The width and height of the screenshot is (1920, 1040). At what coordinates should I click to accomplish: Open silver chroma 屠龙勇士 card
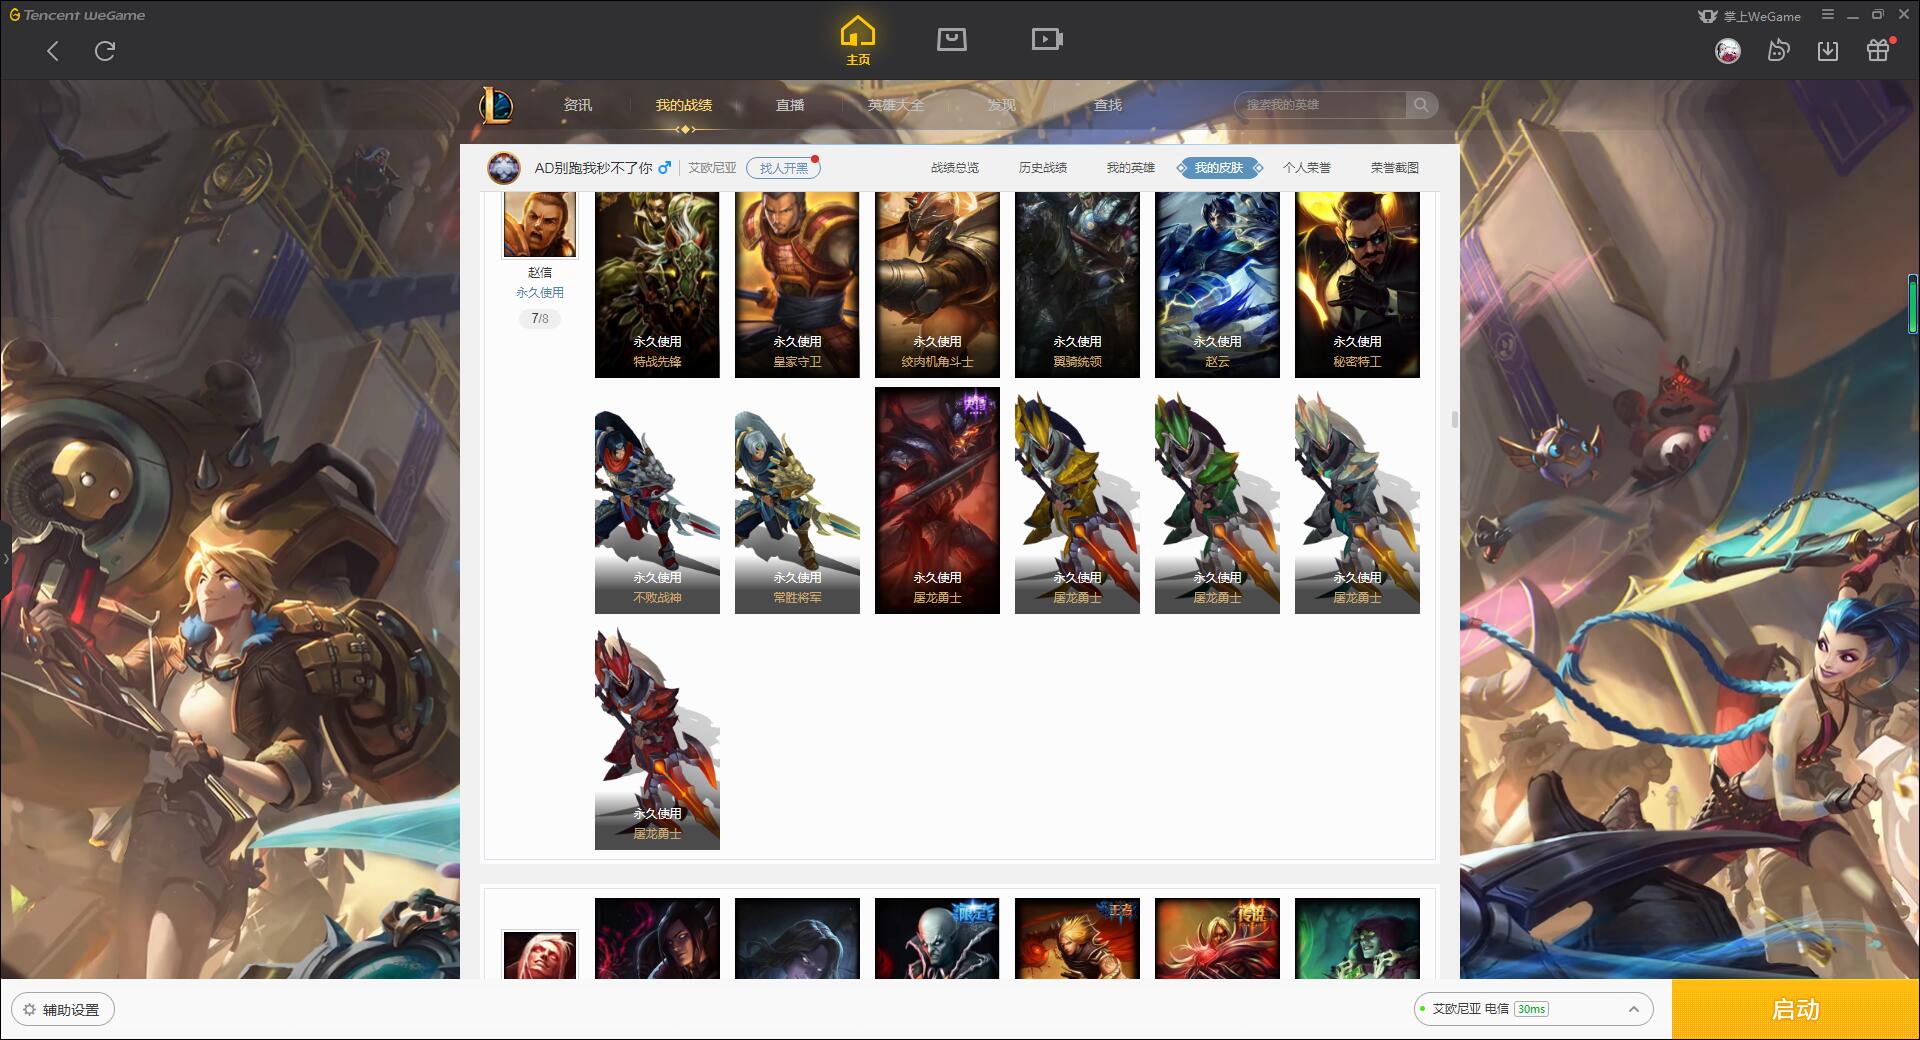coord(1357,500)
